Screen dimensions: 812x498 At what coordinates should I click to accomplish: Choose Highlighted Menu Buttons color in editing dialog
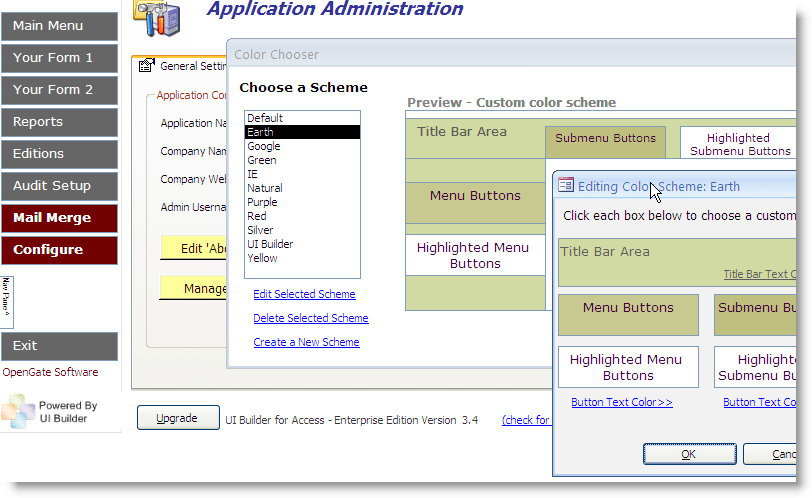(628, 367)
